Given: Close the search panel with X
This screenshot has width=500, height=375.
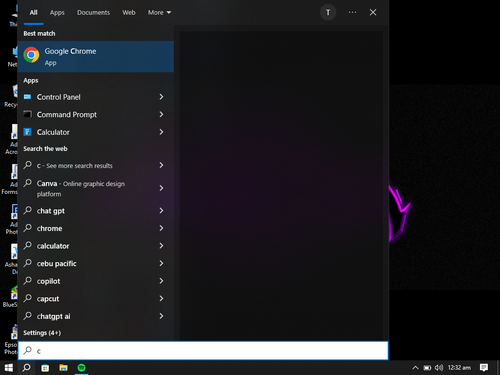Looking at the screenshot, I should click(373, 13).
